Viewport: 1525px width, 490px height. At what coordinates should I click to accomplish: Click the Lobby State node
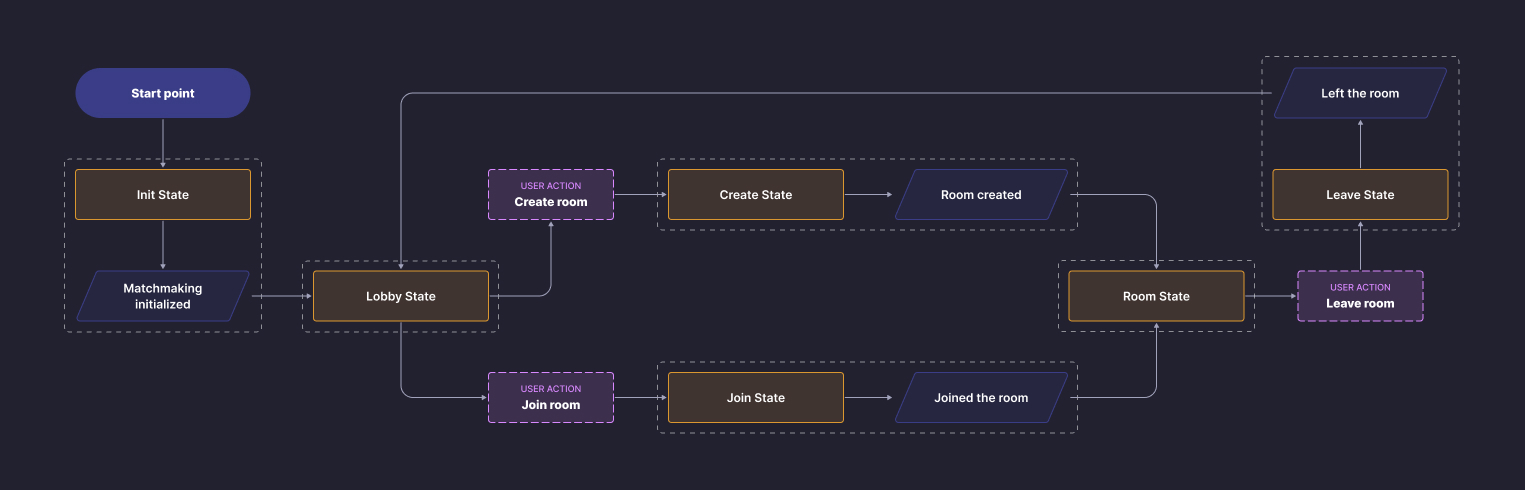(401, 296)
